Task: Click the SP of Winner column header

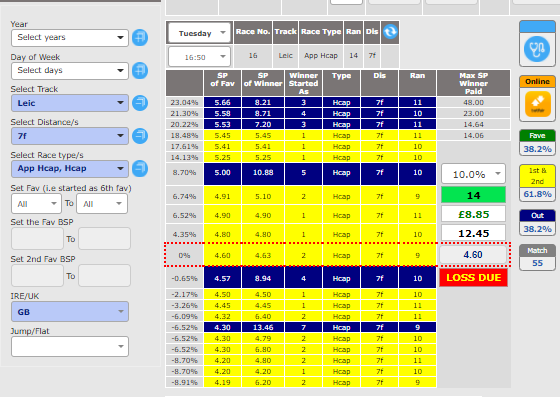Action: click(x=263, y=83)
